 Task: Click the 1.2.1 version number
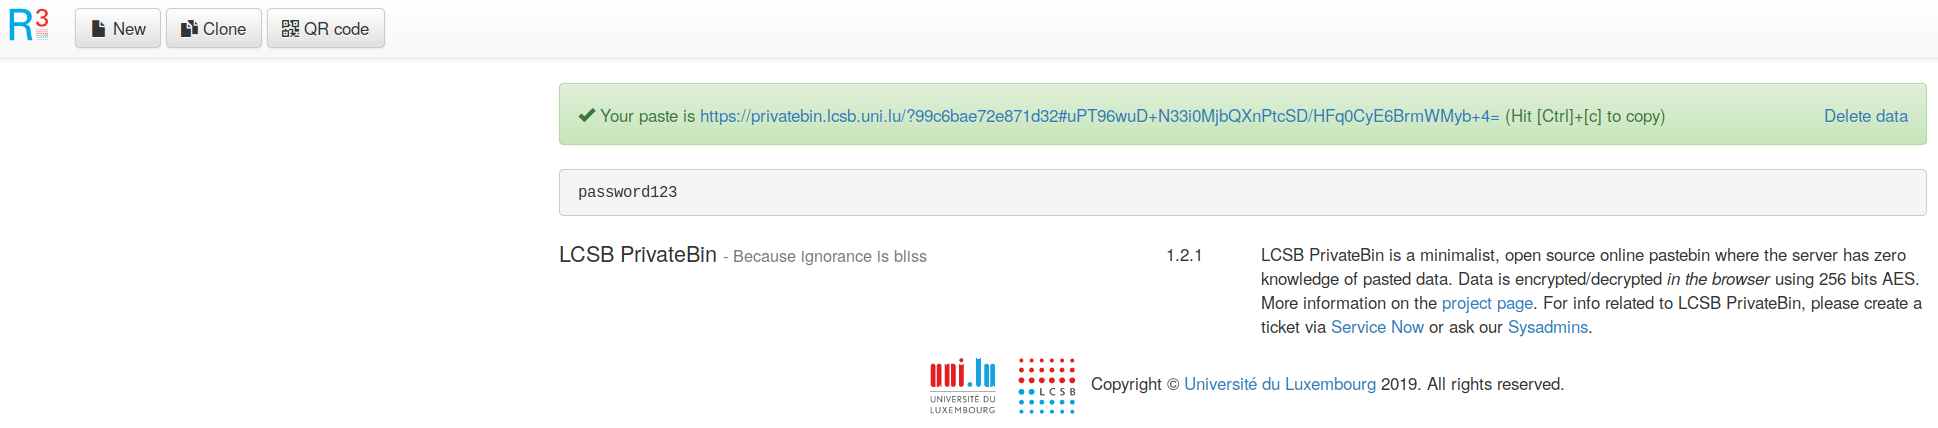pyautogui.click(x=1184, y=255)
